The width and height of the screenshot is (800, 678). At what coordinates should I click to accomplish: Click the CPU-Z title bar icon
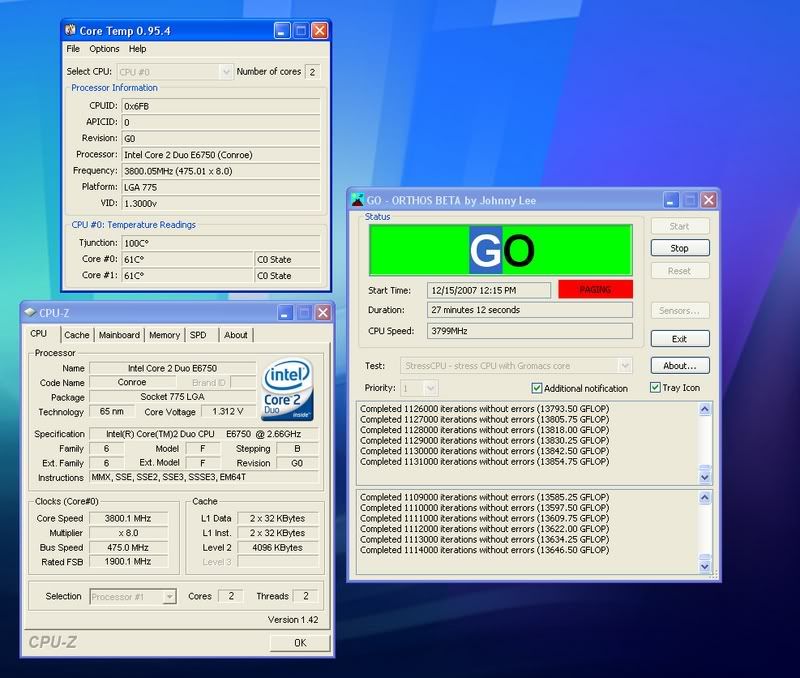(31, 313)
